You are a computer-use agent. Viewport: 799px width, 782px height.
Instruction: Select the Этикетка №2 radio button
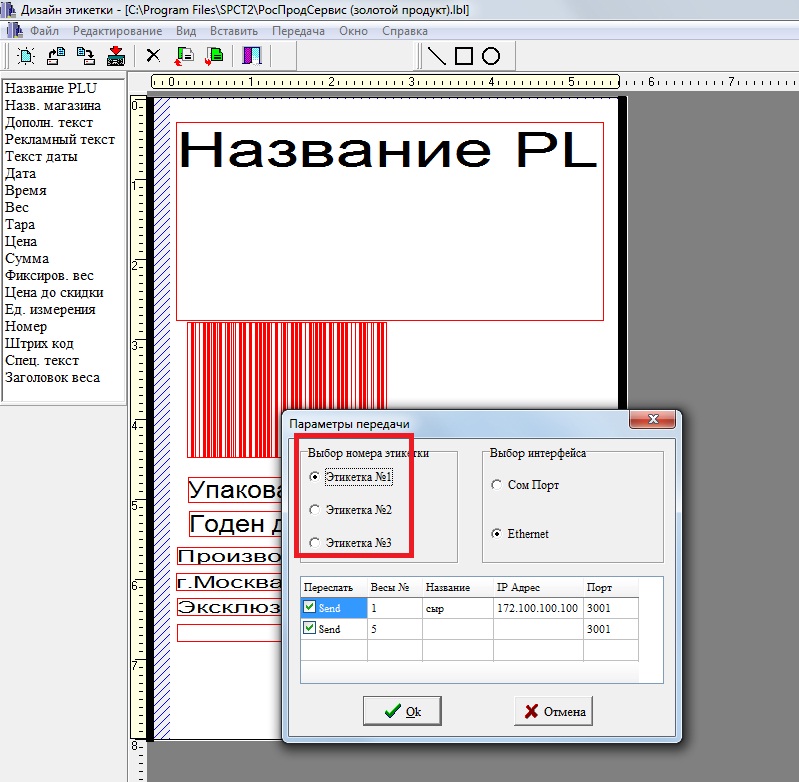coord(315,510)
